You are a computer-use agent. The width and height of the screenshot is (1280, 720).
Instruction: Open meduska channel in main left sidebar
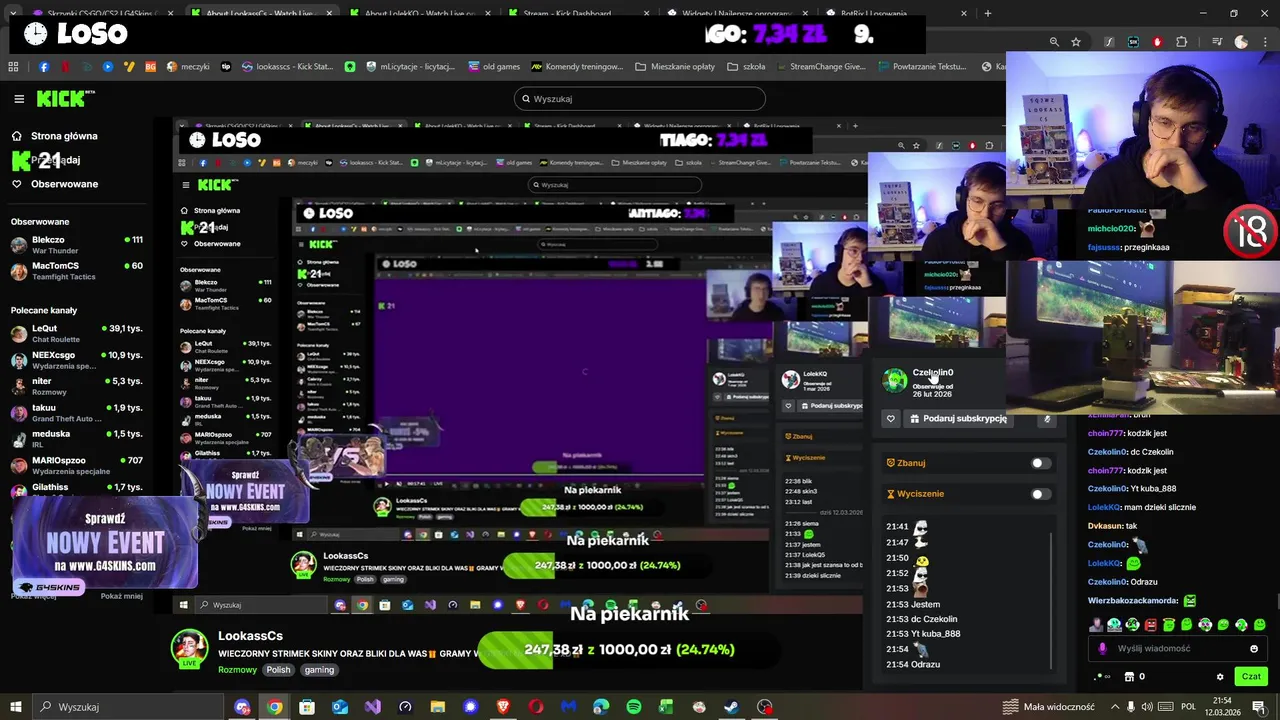point(77,439)
